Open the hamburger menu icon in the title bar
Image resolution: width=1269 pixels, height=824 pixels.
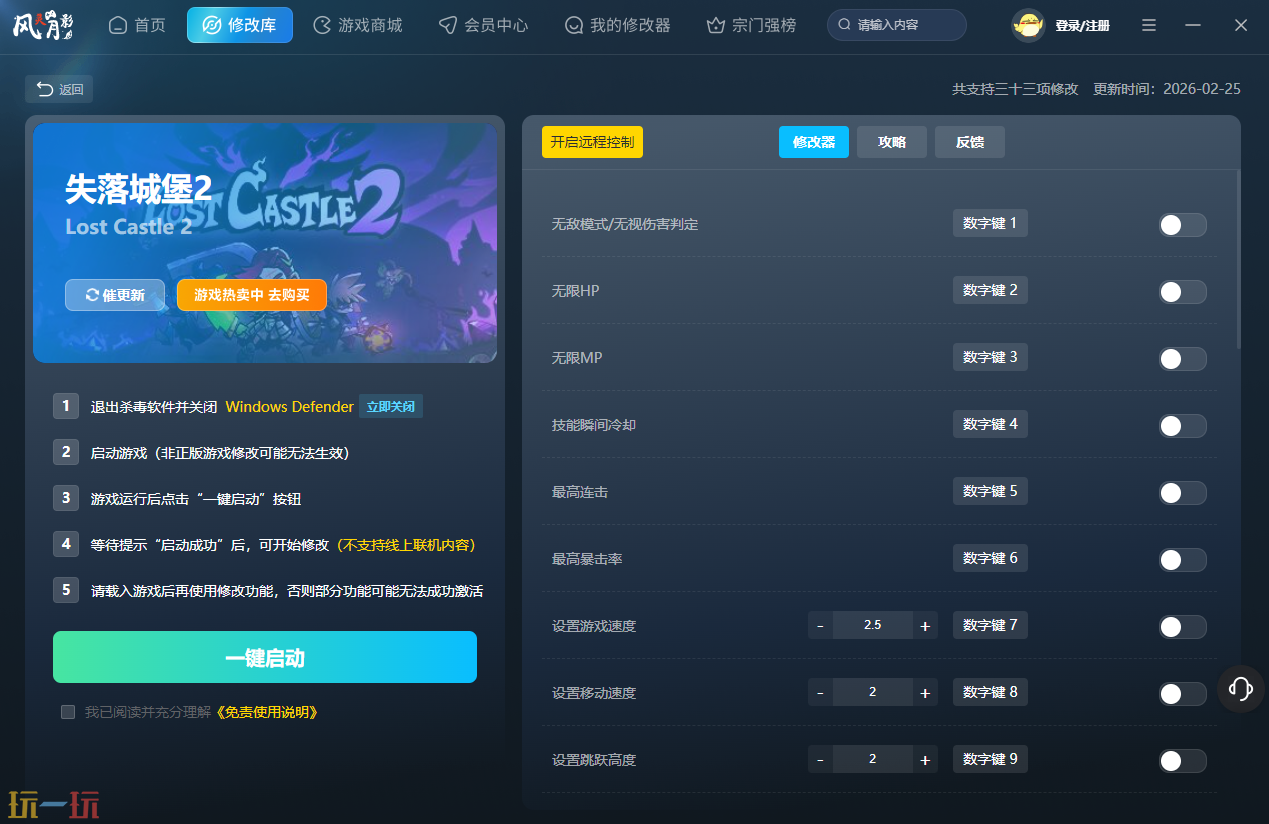(x=1149, y=25)
